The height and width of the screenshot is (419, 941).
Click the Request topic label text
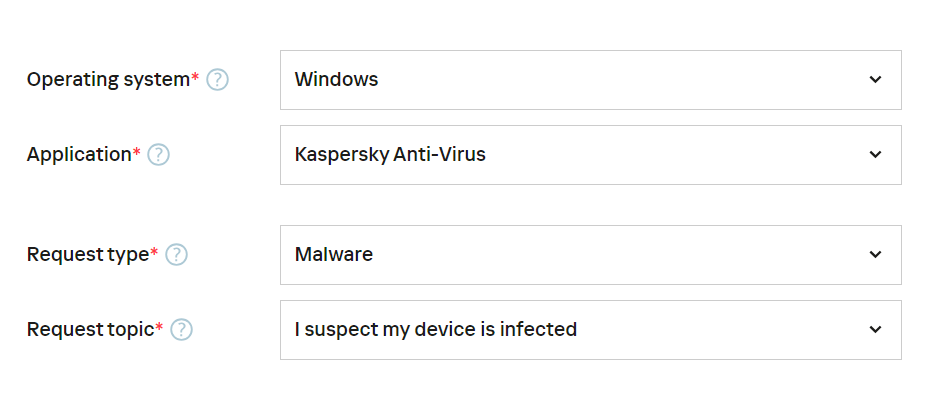point(90,330)
